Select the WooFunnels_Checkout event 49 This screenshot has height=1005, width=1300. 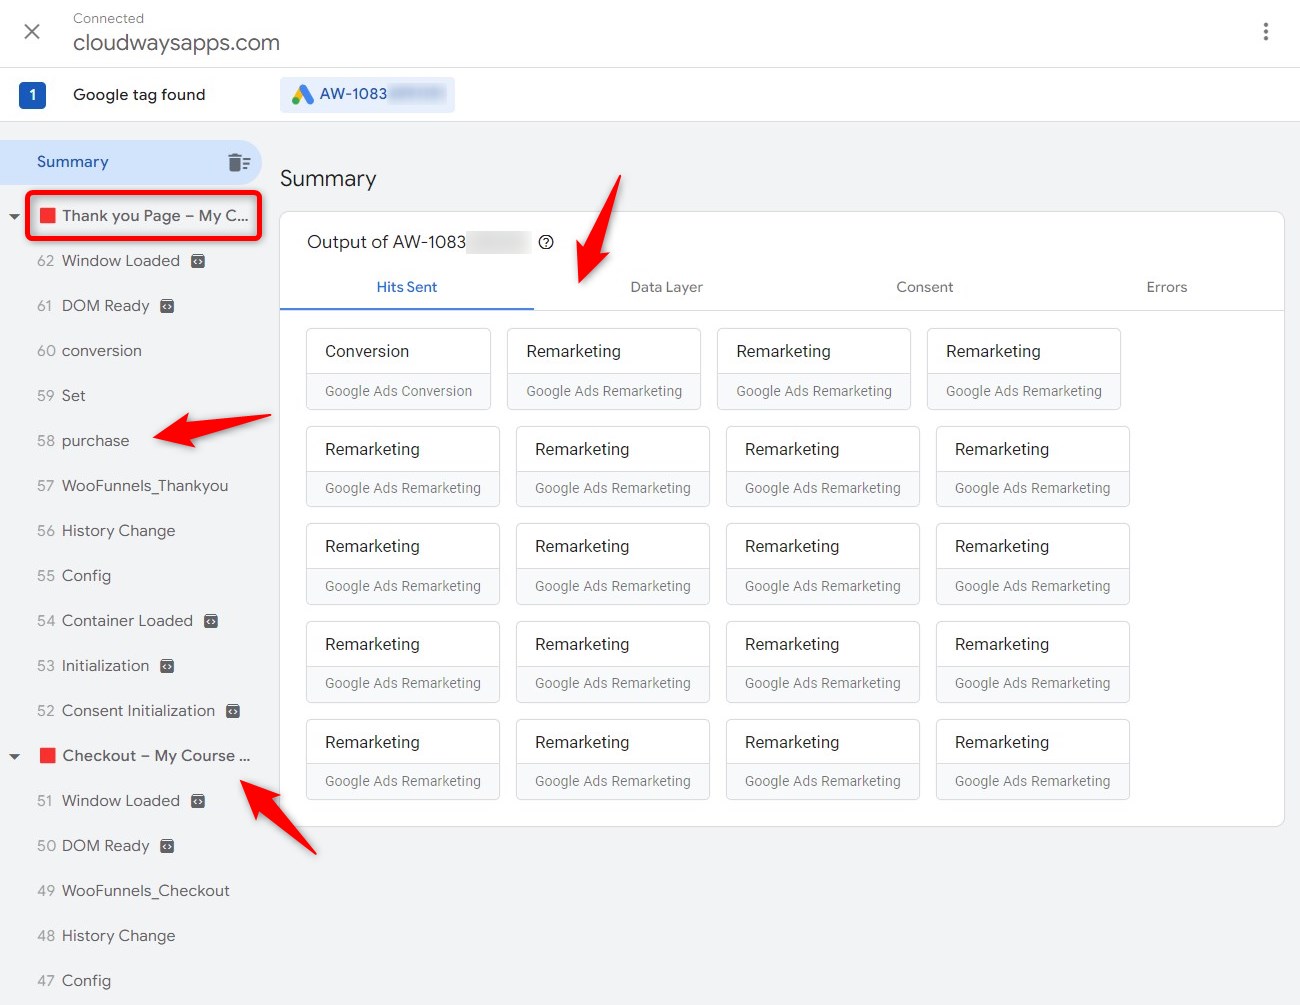pyautogui.click(x=146, y=890)
